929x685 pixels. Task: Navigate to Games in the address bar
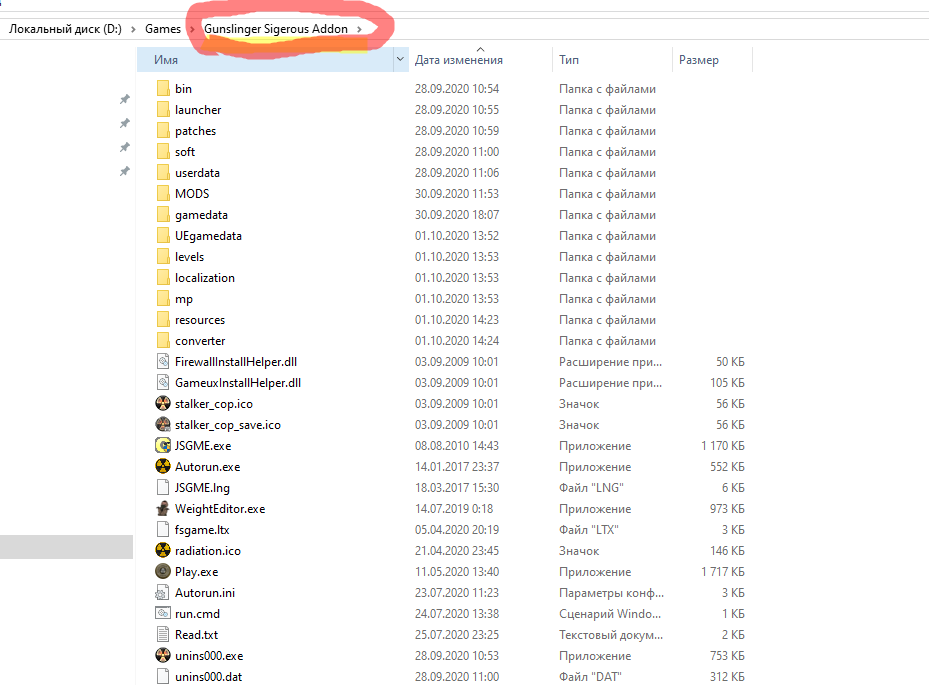click(163, 29)
